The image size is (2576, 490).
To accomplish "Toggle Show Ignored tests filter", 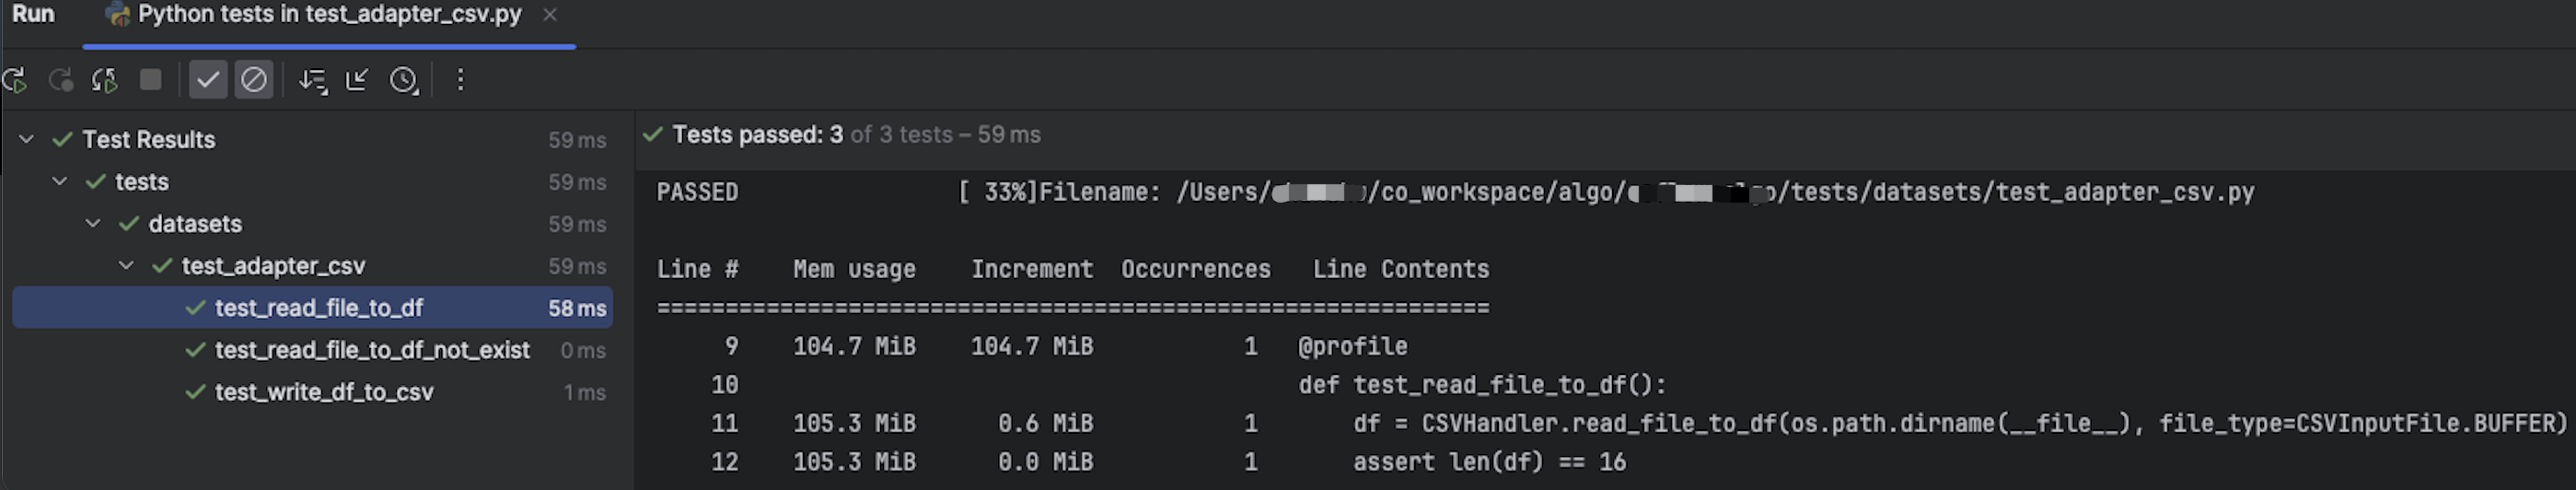I will click(254, 80).
